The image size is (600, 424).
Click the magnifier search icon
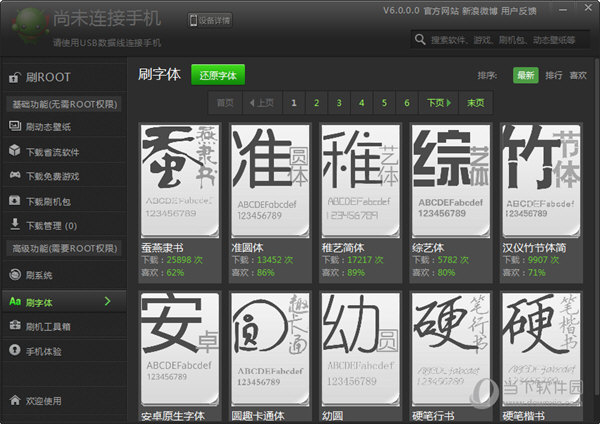point(420,39)
